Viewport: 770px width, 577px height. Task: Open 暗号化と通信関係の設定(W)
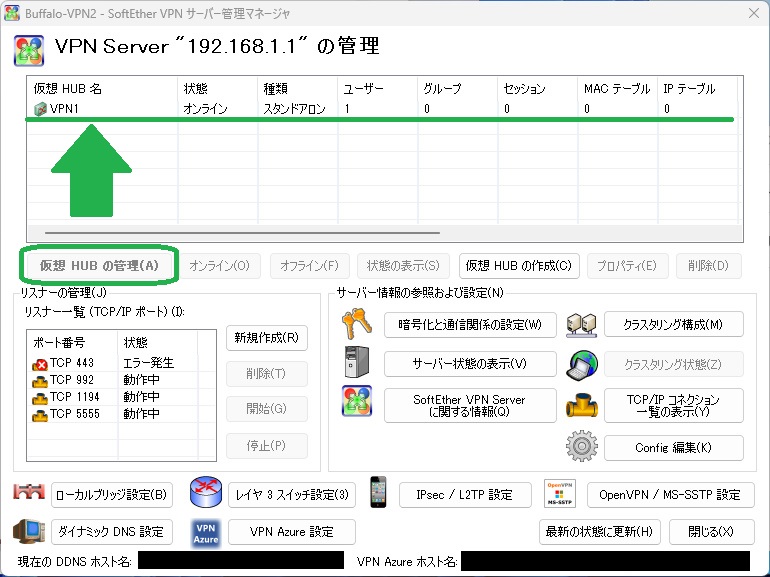470,325
